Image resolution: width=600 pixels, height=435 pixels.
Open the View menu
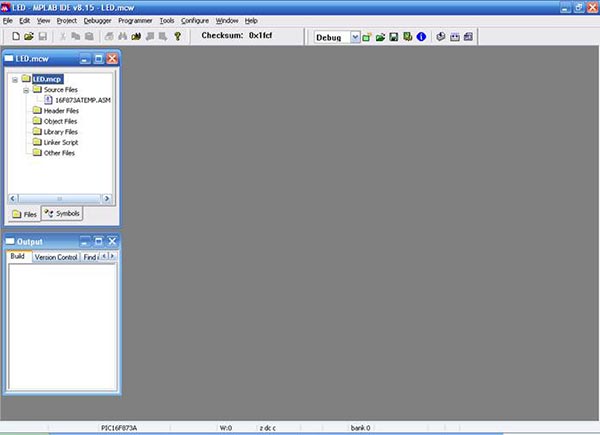click(x=43, y=21)
